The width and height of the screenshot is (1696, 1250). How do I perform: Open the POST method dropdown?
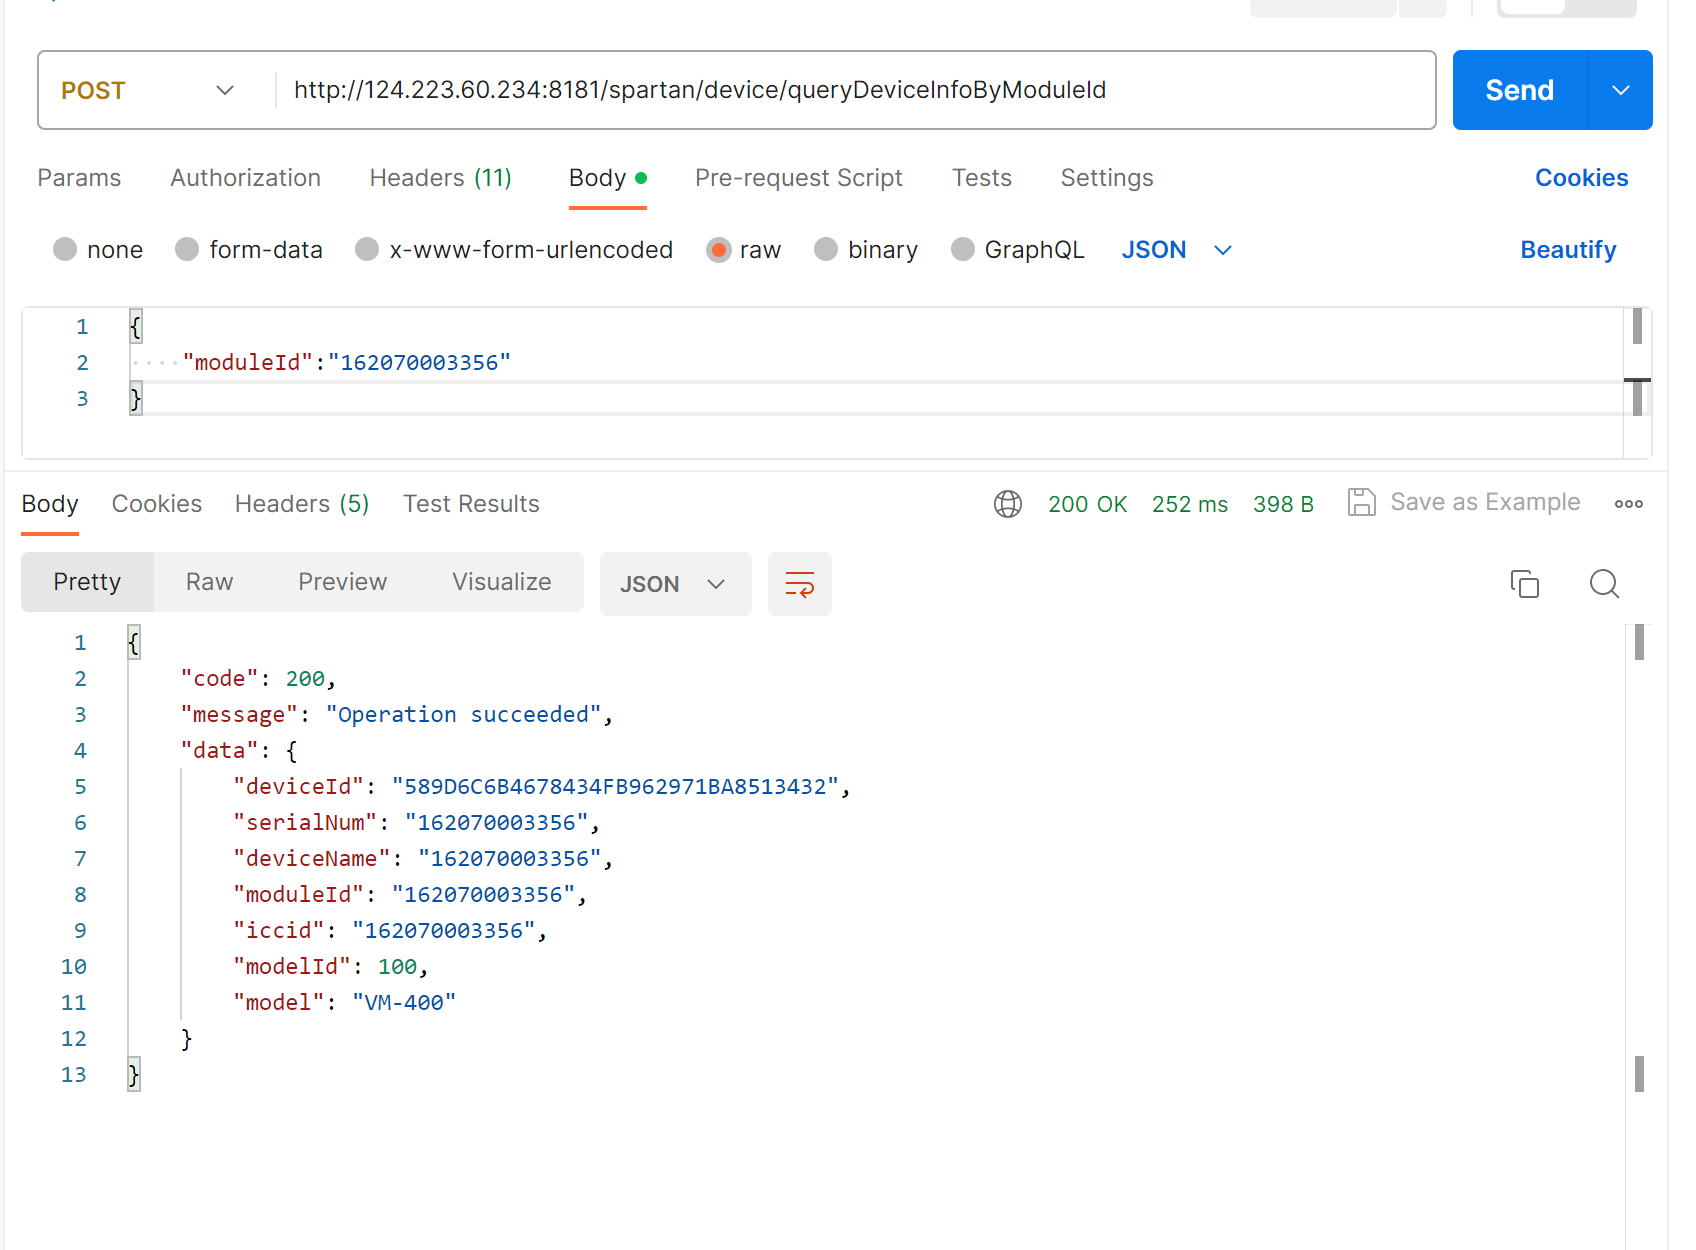point(148,90)
